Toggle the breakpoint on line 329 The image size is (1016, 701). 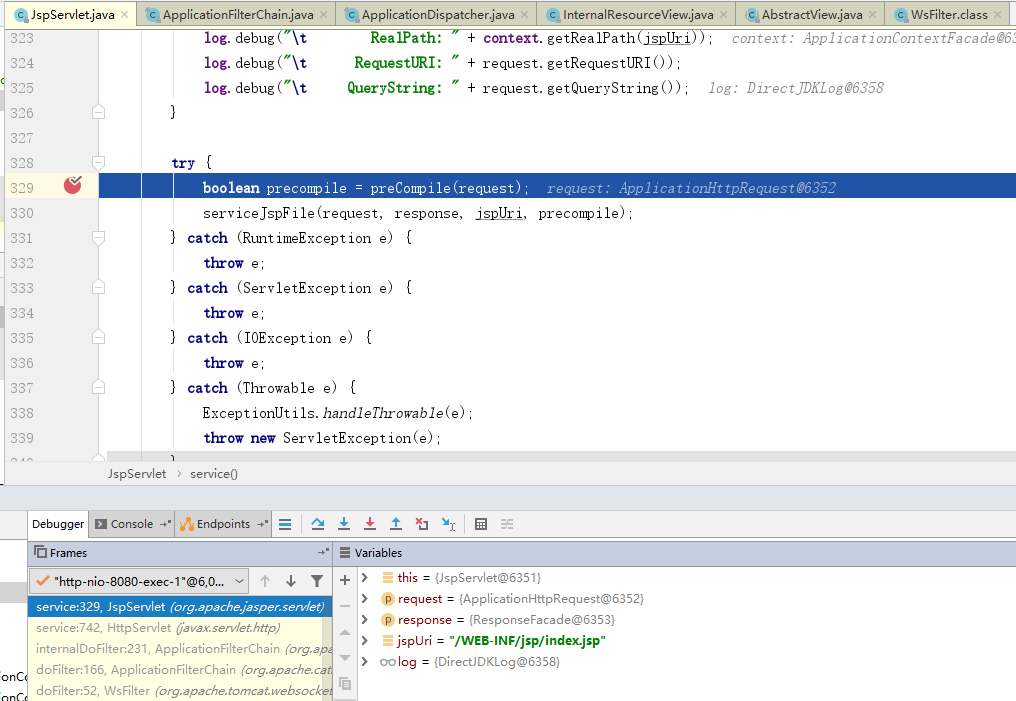pos(73,186)
